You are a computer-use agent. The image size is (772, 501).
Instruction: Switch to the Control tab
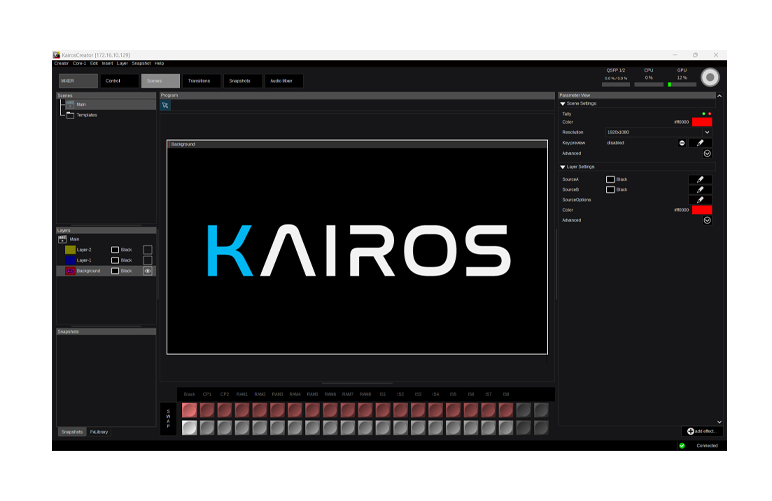pos(119,81)
